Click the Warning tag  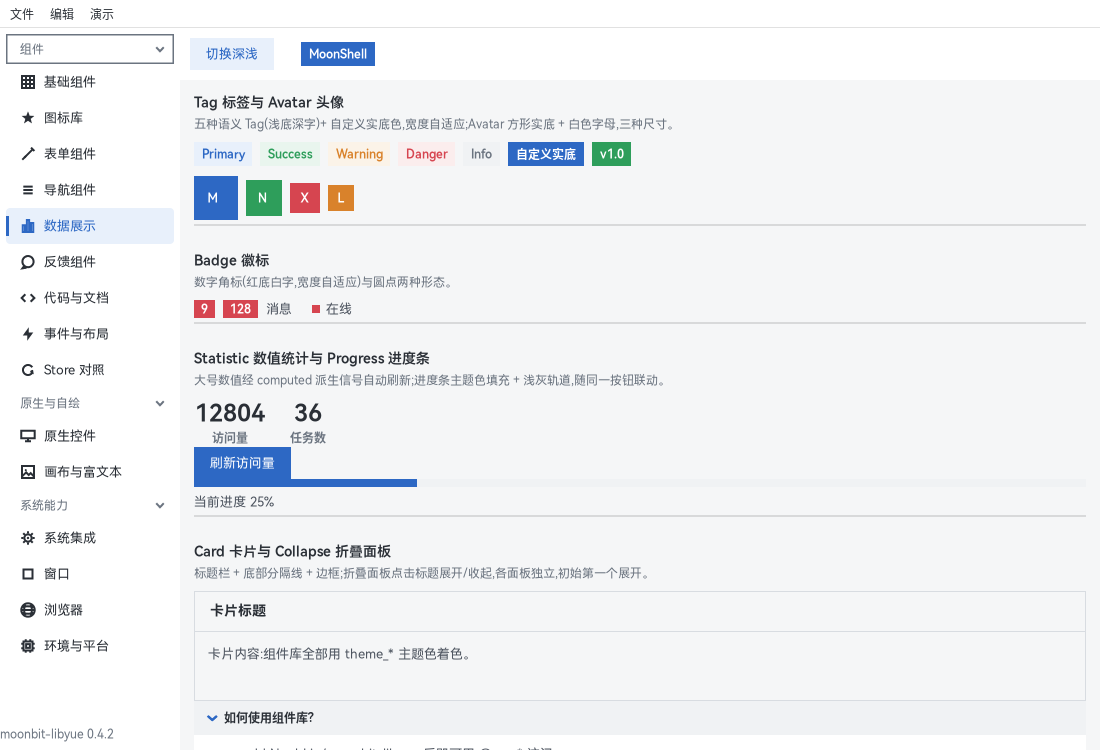pos(359,154)
